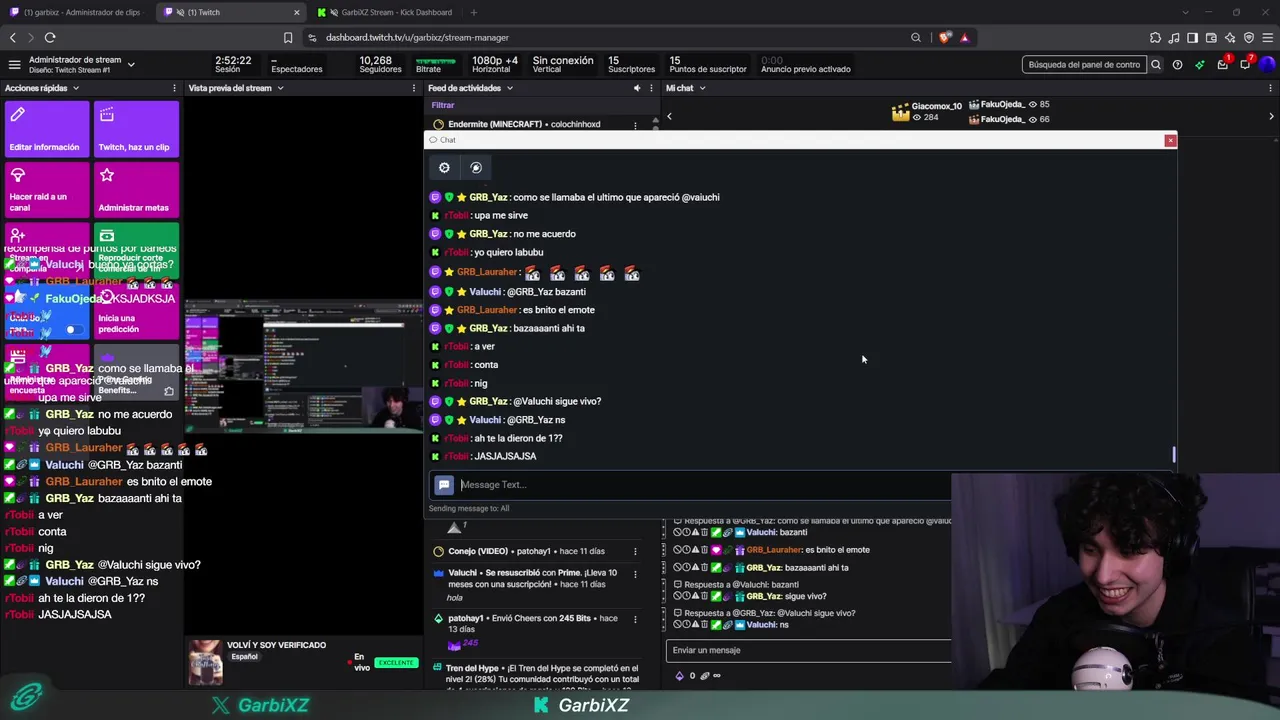Open Acciones rápidas panel options menu
This screenshot has width=1280, height=720.
click(x=175, y=88)
